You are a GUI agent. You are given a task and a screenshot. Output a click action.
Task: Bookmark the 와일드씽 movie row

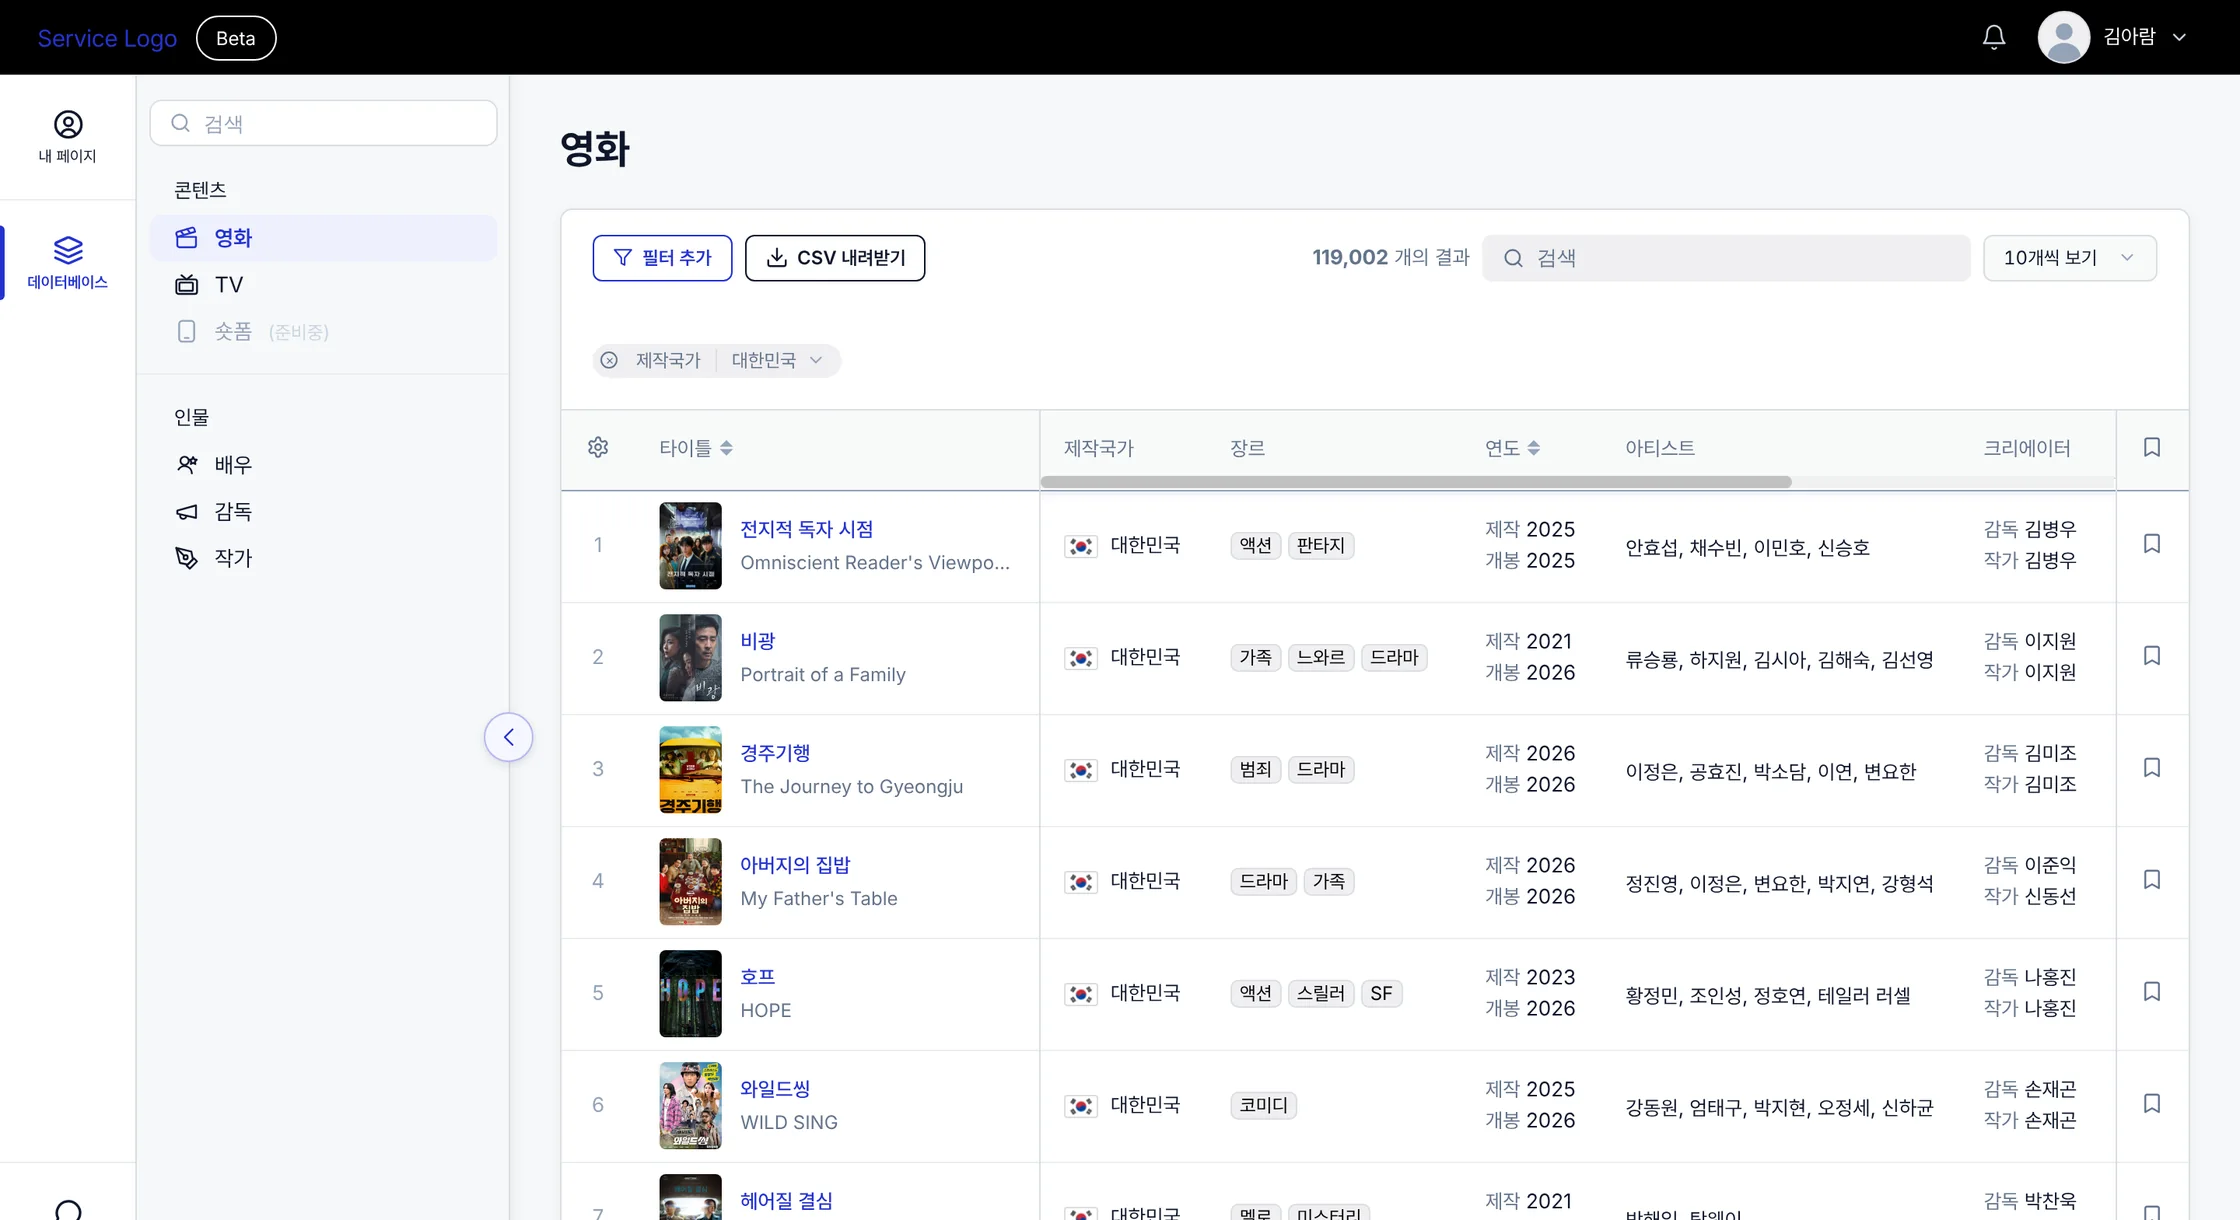[x=2152, y=1103]
